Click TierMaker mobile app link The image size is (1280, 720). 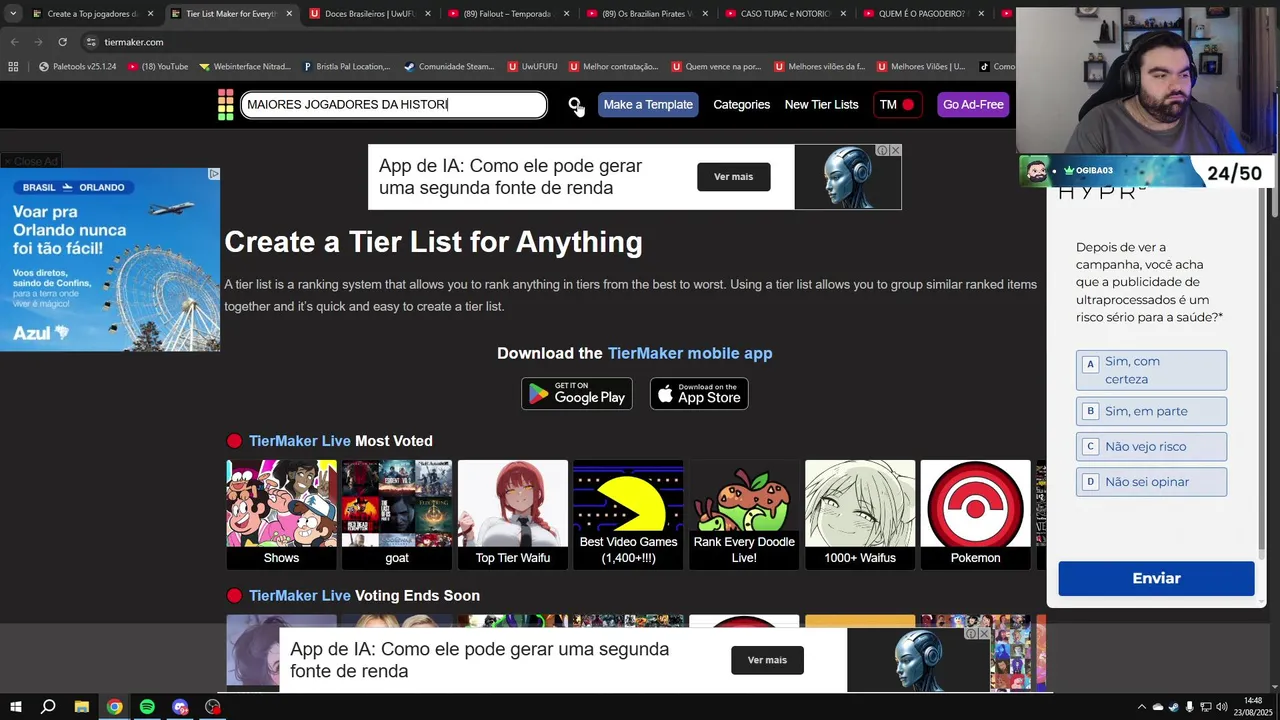click(690, 353)
